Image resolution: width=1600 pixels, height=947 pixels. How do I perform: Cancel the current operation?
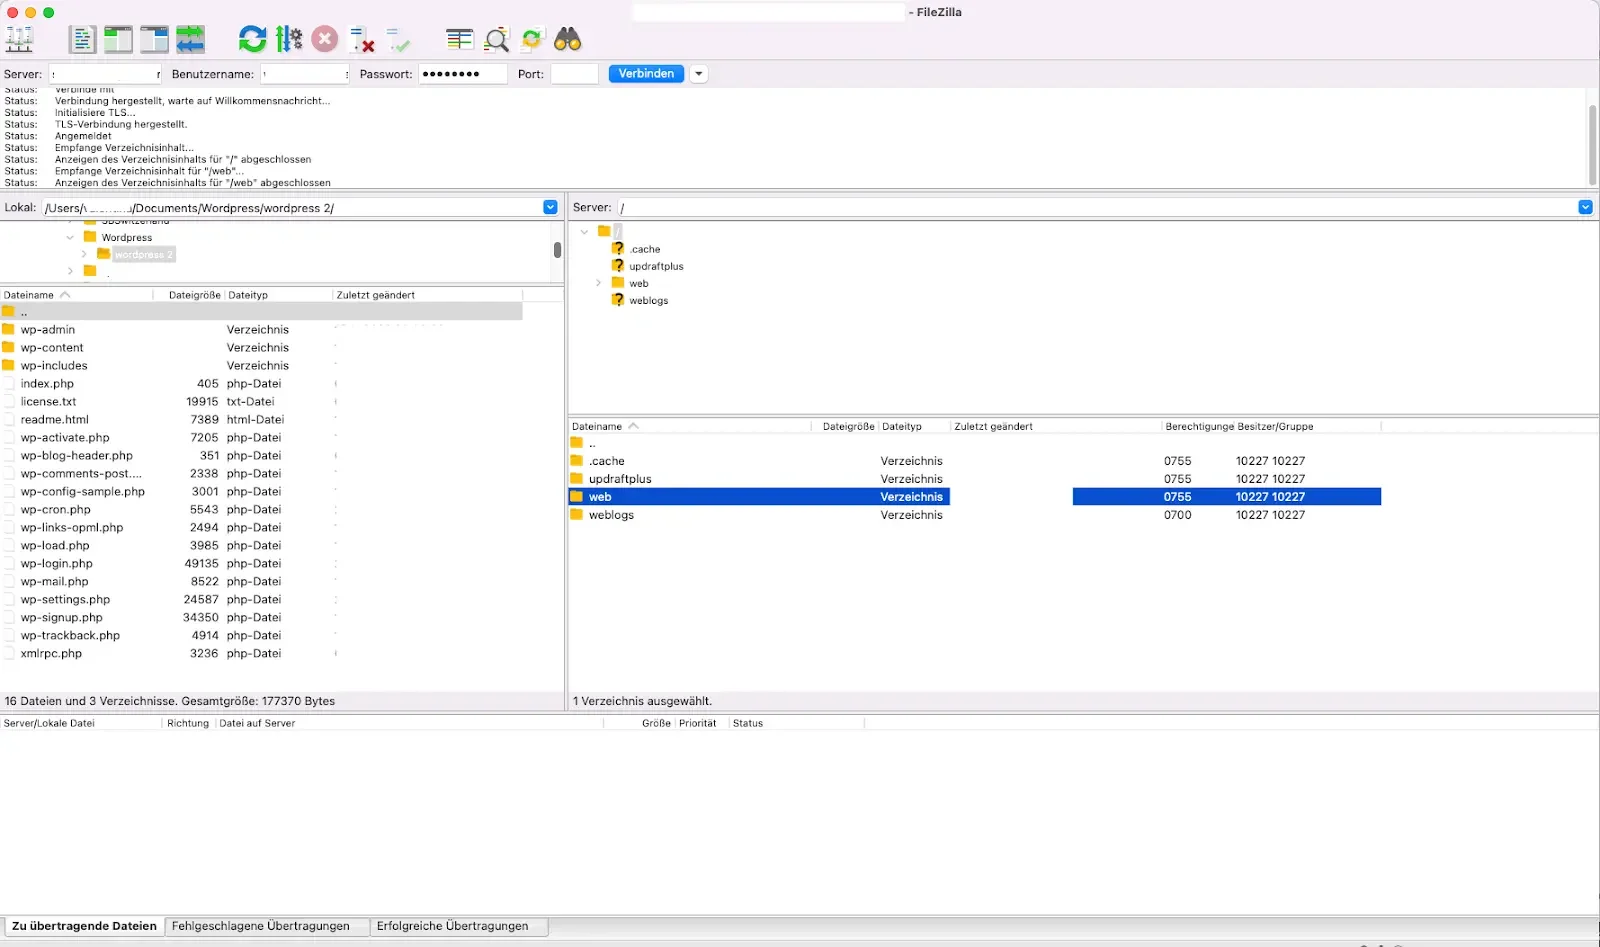325,40
